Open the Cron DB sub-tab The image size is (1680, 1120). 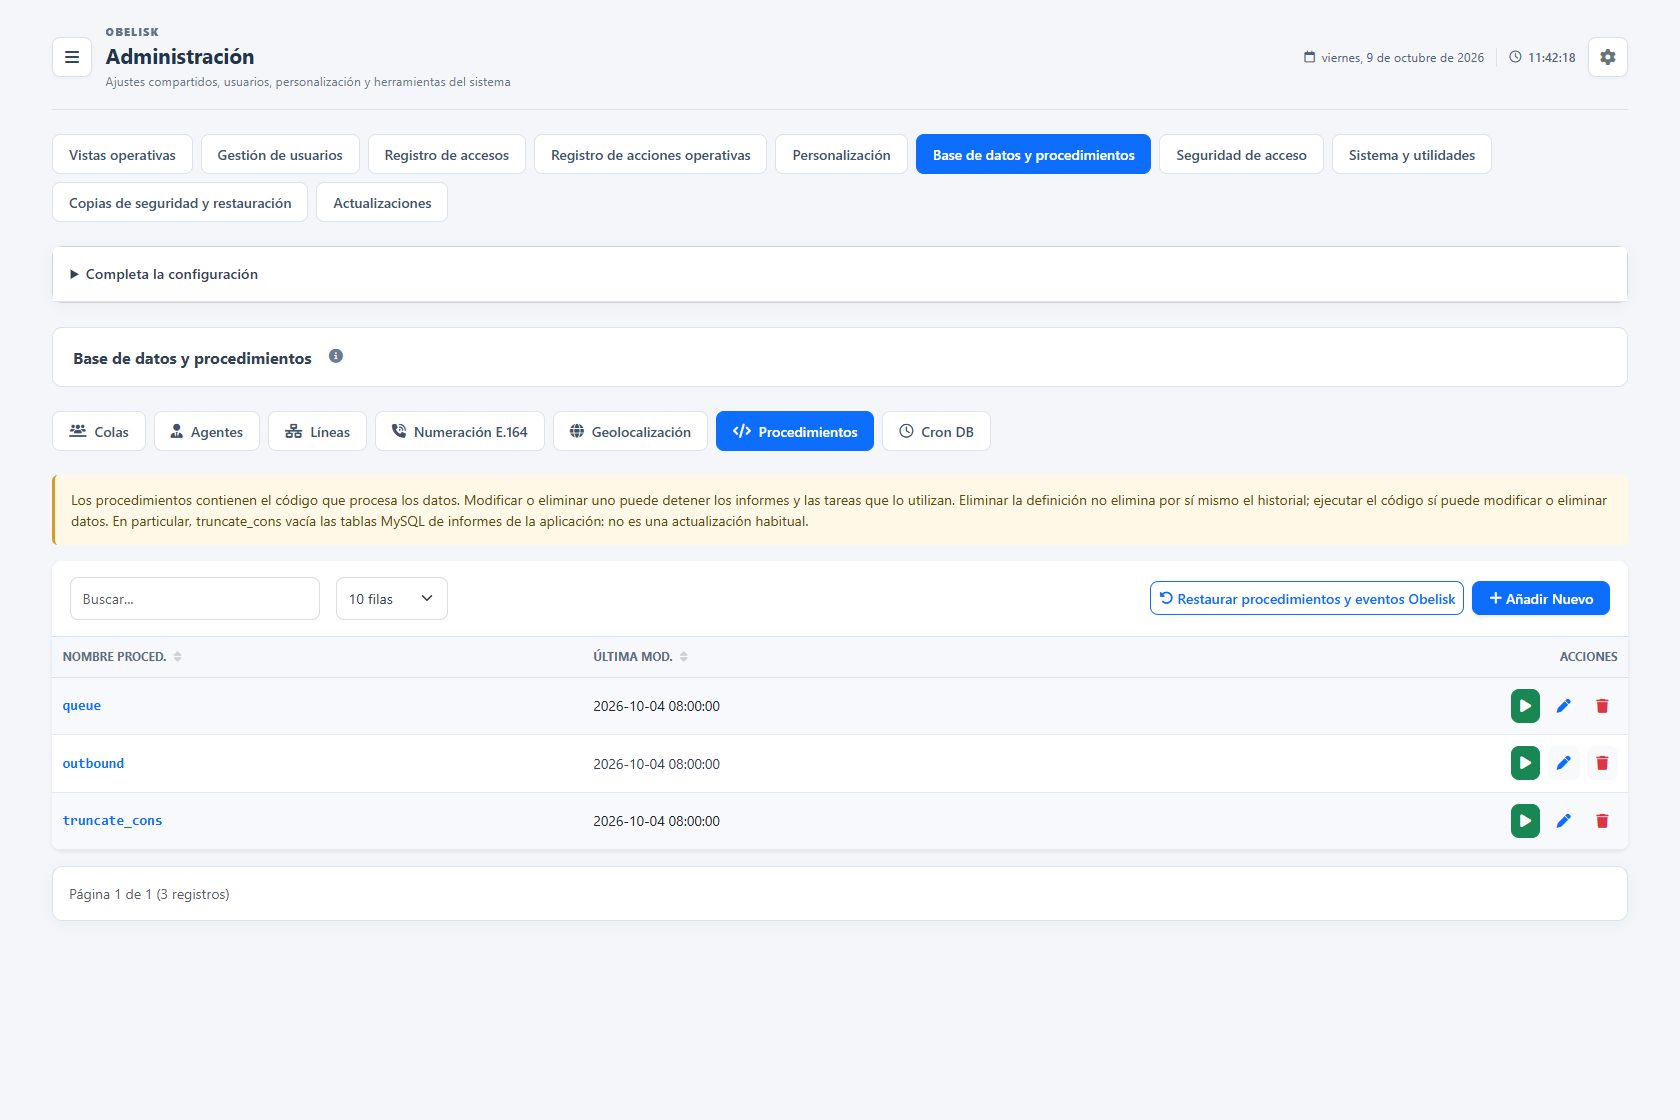[x=936, y=432]
